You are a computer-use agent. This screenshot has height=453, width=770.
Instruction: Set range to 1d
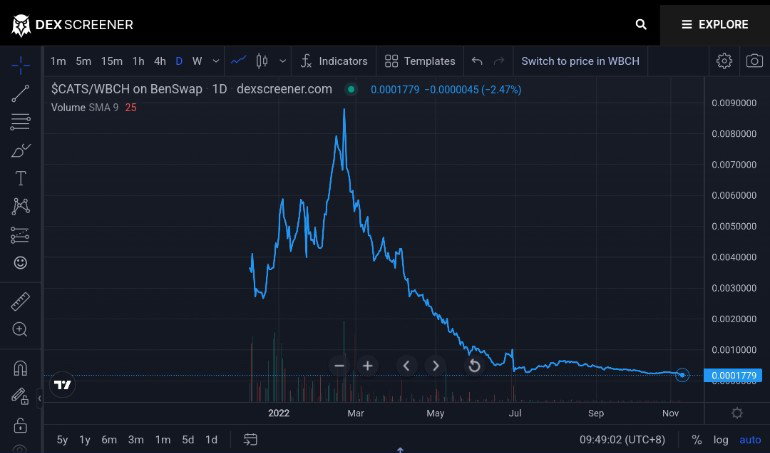[x=211, y=440]
